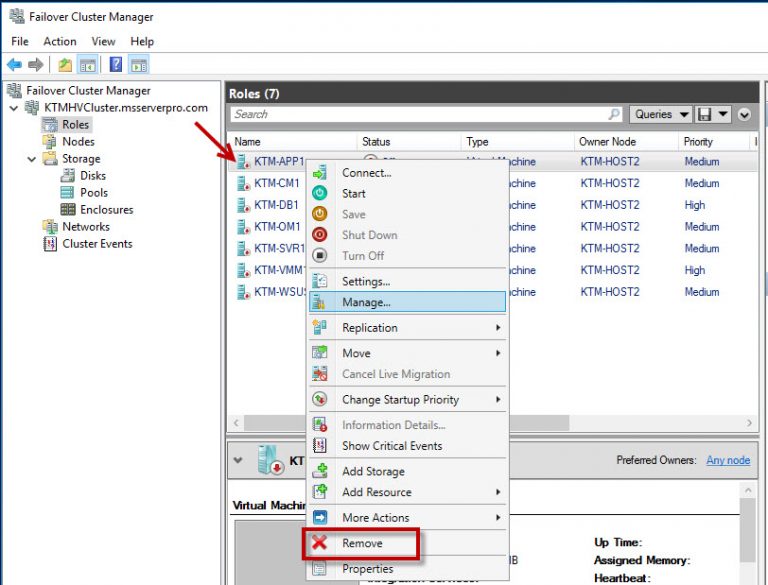Click the Show Critical Events icon
Screen dimensions: 768x585
[320, 445]
